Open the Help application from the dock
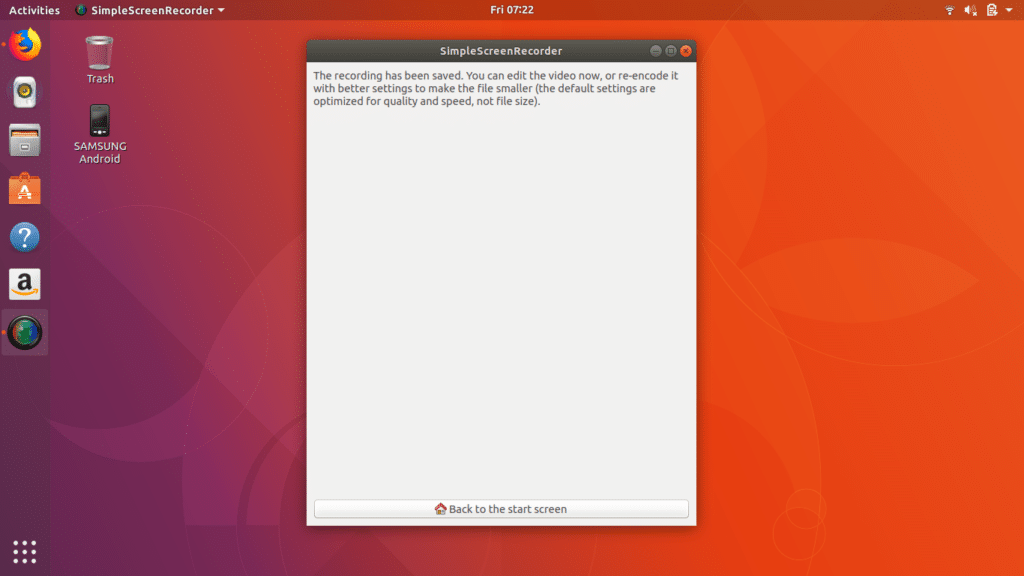Screen dimensions: 1024x576 point(24,236)
